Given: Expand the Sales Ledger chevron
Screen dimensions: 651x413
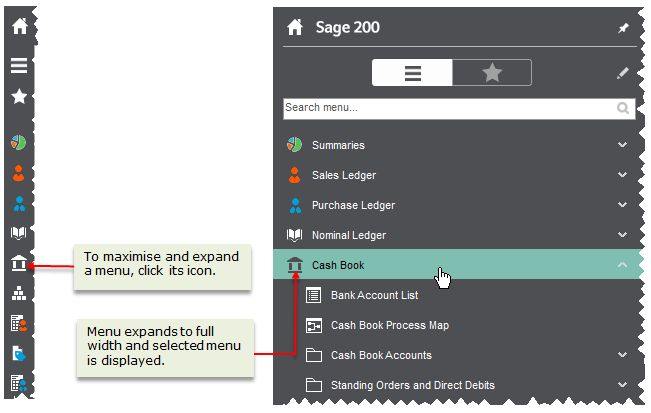Looking at the screenshot, I should coord(622,175).
